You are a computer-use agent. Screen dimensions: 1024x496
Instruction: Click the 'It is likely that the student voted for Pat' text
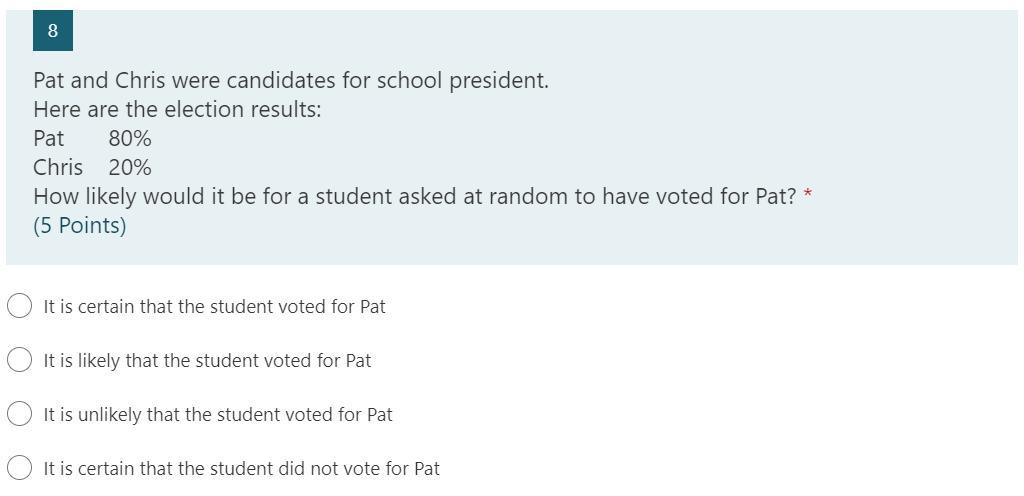pyautogui.click(x=207, y=361)
